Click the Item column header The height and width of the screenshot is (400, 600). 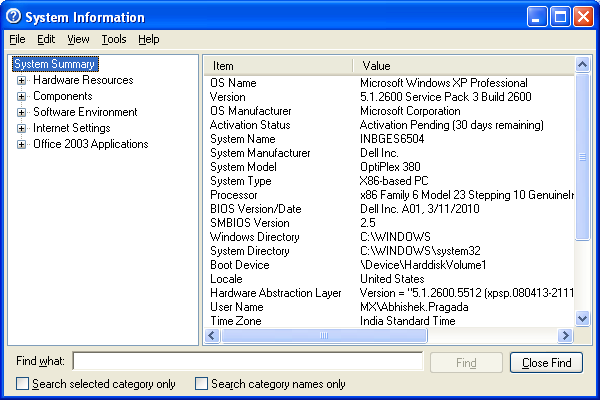click(278, 66)
